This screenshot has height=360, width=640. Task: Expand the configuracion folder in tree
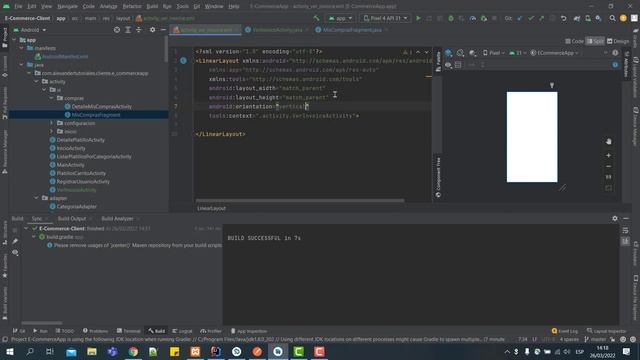tap(51, 123)
